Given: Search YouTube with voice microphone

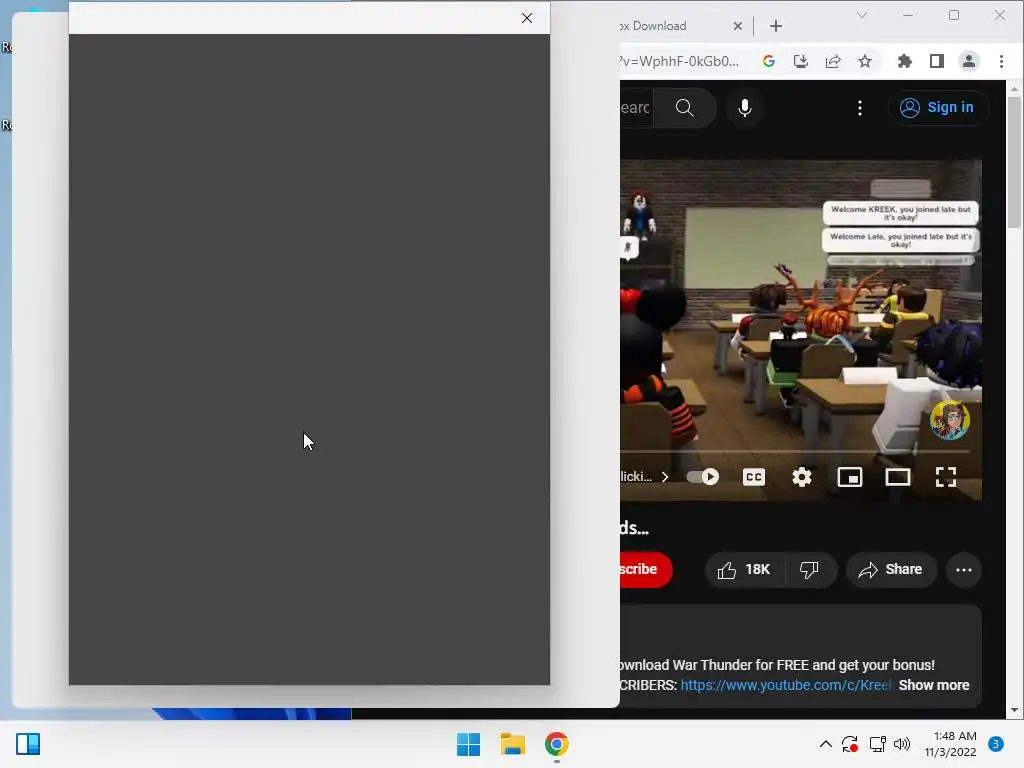Looking at the screenshot, I should point(744,108).
